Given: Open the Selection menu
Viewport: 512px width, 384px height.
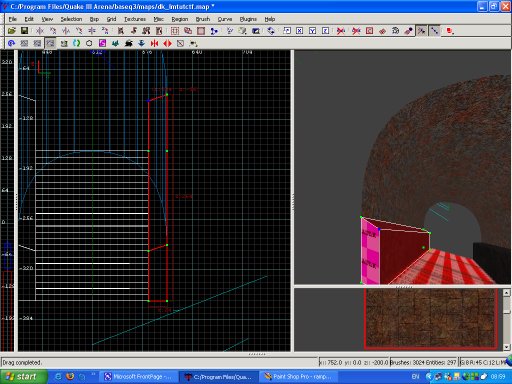Looking at the screenshot, I should pos(71,19).
